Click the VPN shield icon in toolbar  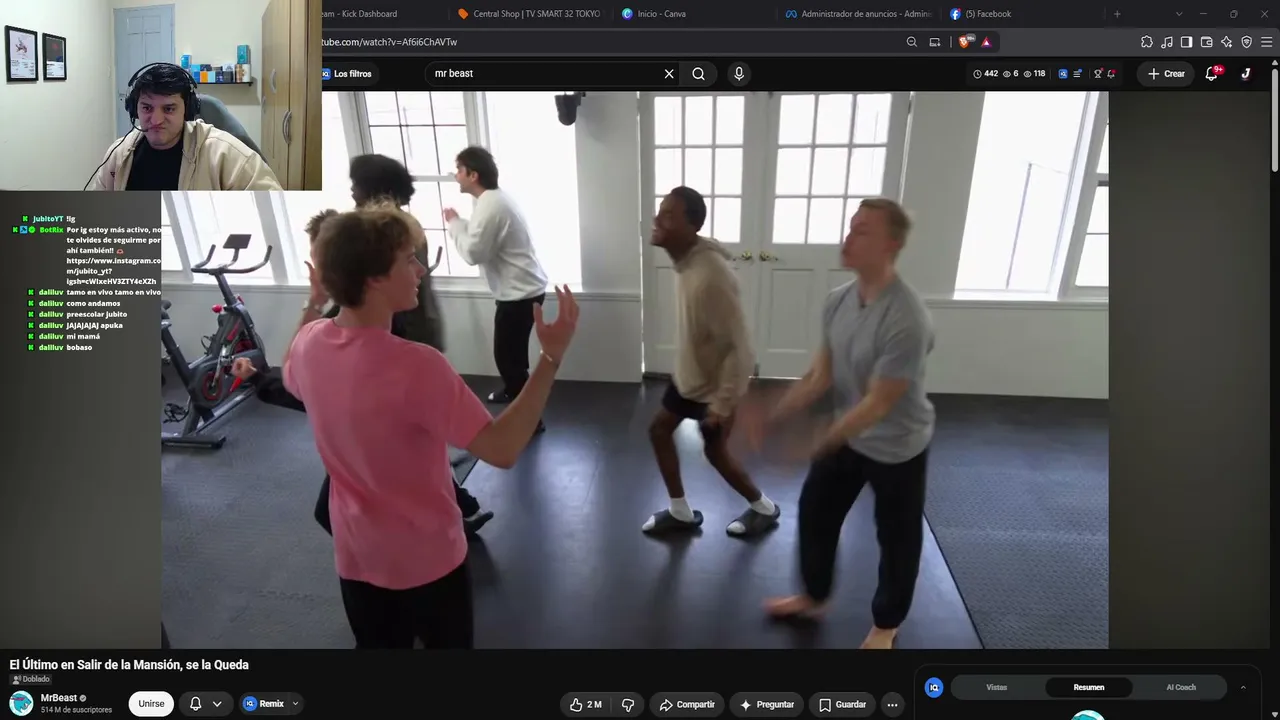[1246, 42]
